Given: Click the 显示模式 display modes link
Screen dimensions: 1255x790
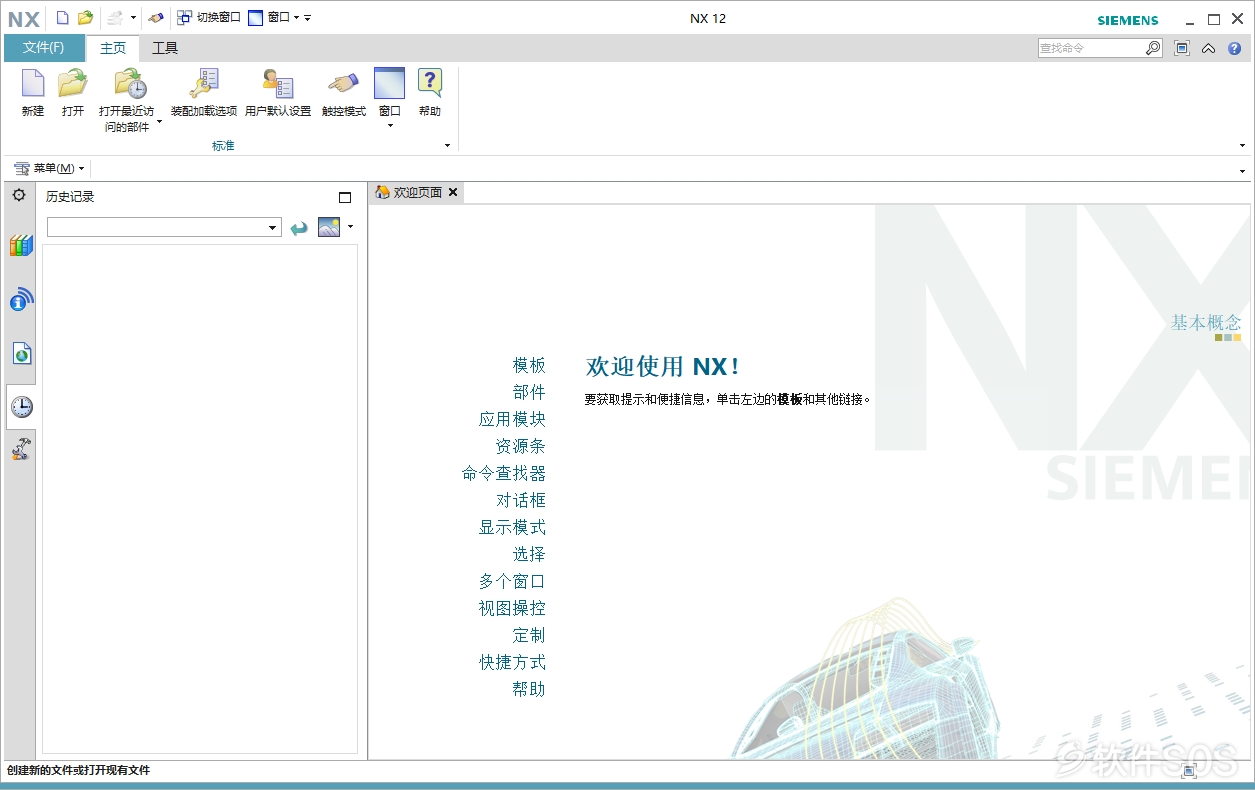Looking at the screenshot, I should tap(512, 527).
